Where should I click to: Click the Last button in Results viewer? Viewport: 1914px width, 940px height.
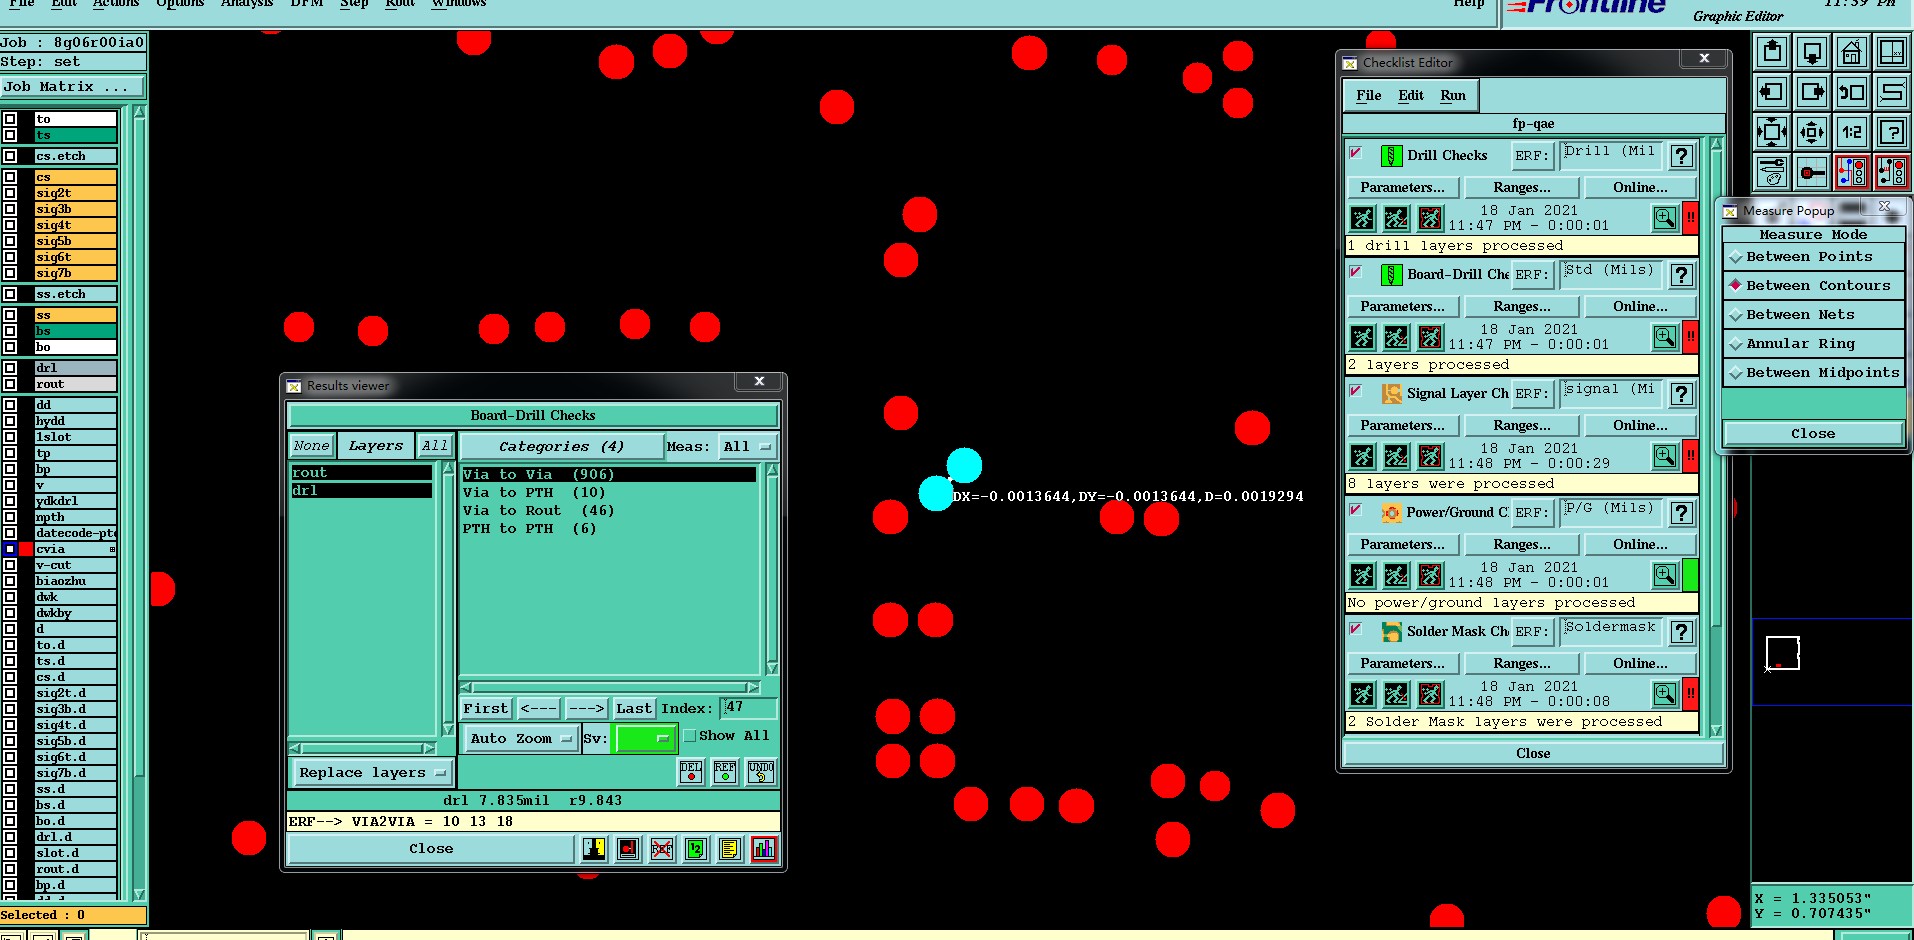(634, 708)
